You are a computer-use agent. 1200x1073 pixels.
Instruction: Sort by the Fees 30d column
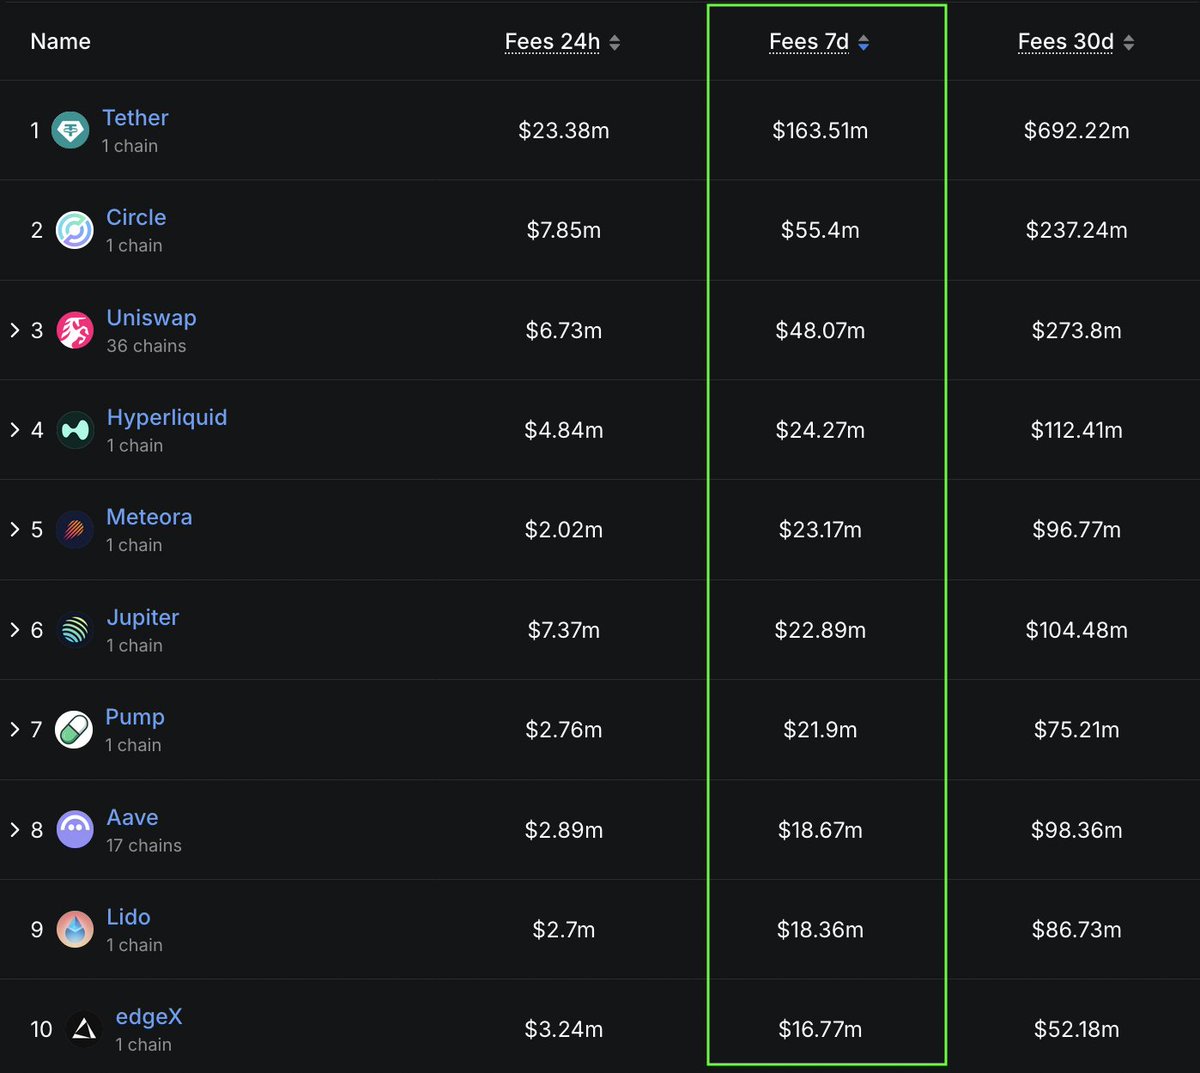[x=1065, y=42]
